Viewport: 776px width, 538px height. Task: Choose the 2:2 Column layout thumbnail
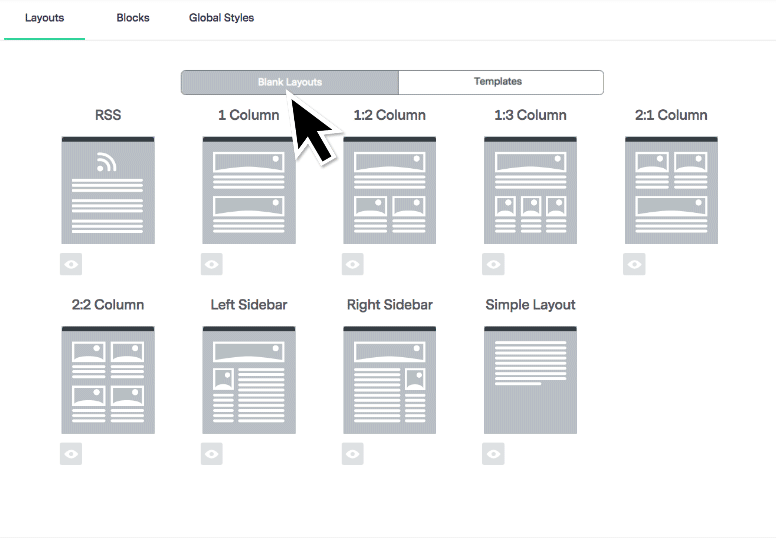[x=108, y=380]
